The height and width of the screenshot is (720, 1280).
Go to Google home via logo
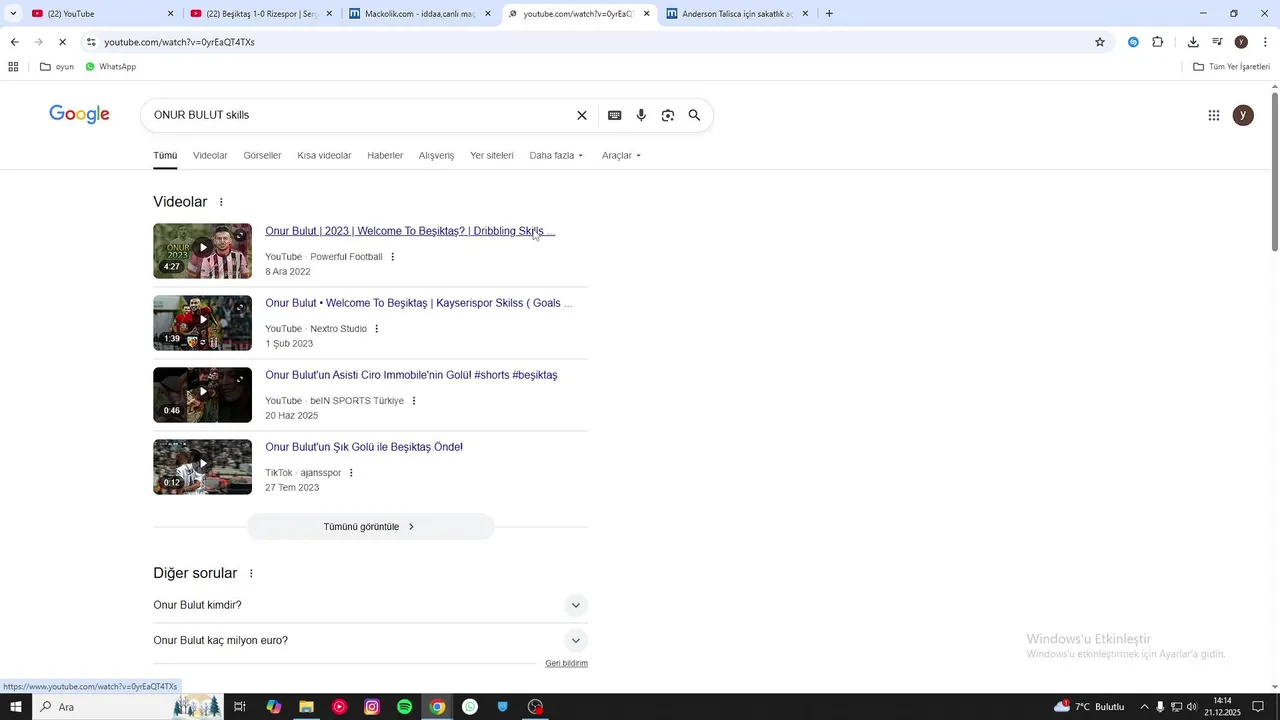point(80,115)
